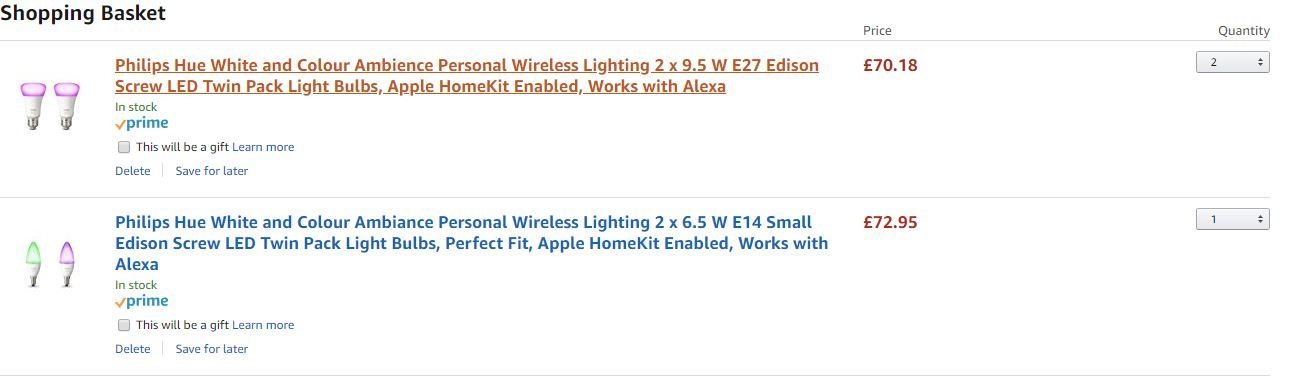Image resolution: width=1300 pixels, height=379 pixels.
Task: Select the £70.18 price
Action: pos(890,65)
